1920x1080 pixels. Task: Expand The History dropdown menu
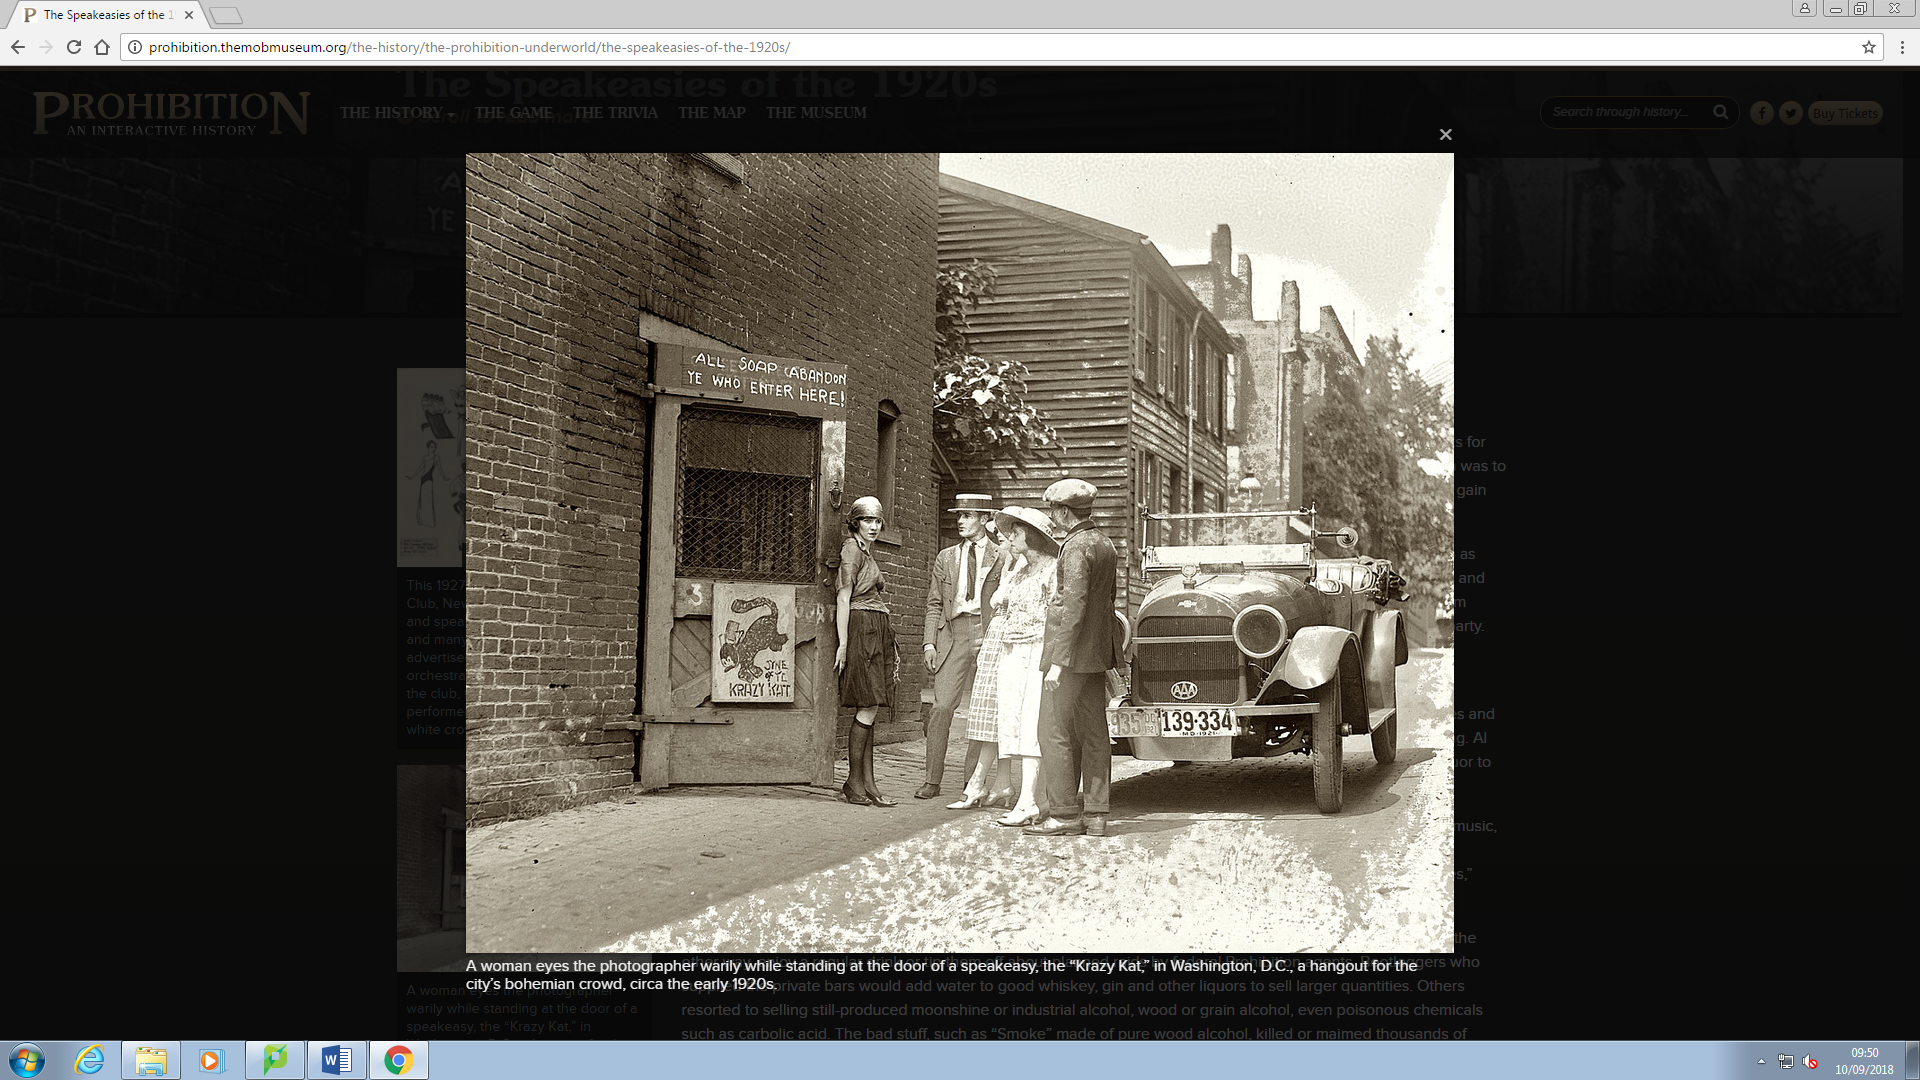[397, 113]
